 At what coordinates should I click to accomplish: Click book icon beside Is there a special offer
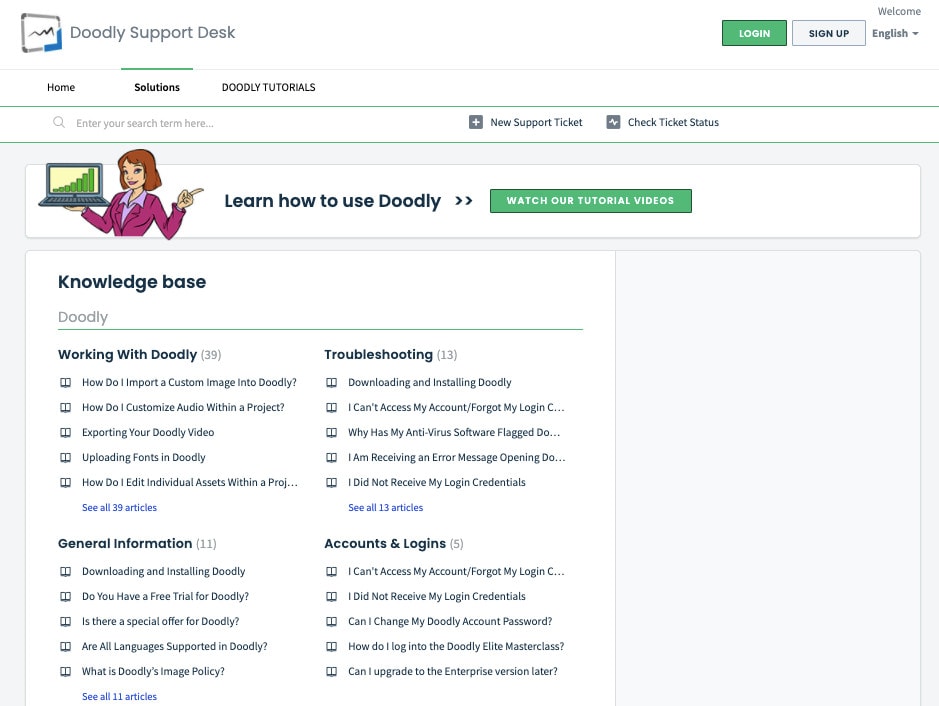[x=65, y=622]
